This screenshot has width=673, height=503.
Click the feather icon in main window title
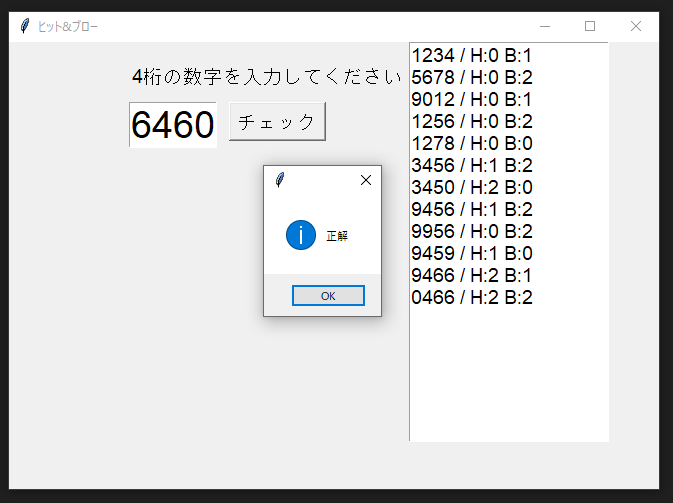point(25,26)
